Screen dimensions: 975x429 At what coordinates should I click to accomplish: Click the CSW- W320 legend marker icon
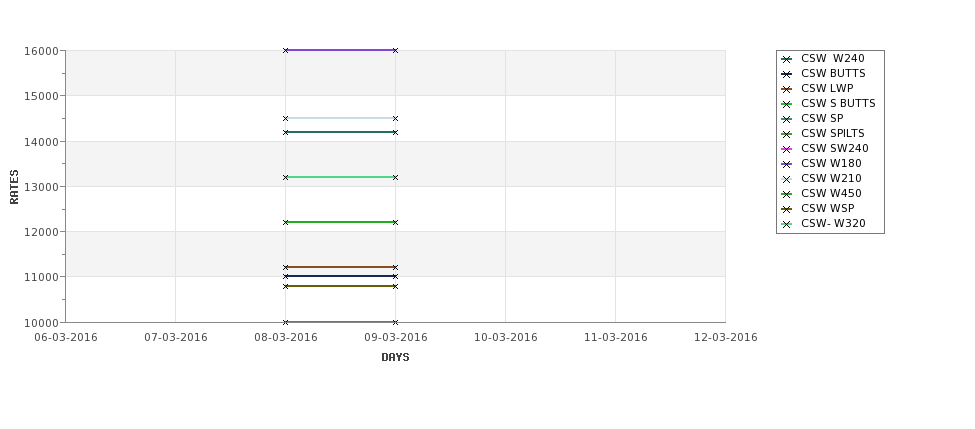point(787,224)
